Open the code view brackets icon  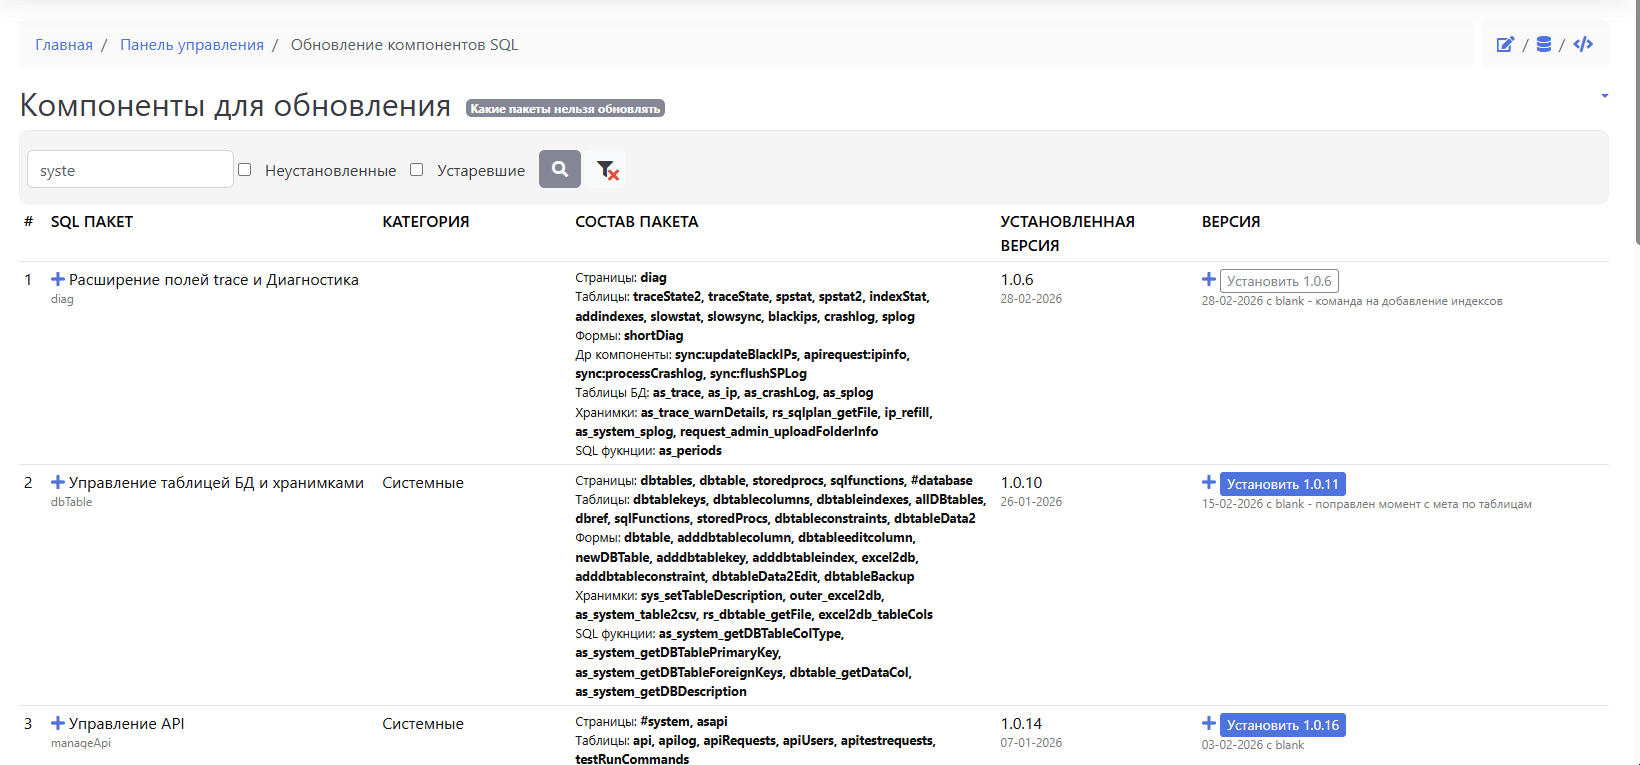[x=1583, y=44]
